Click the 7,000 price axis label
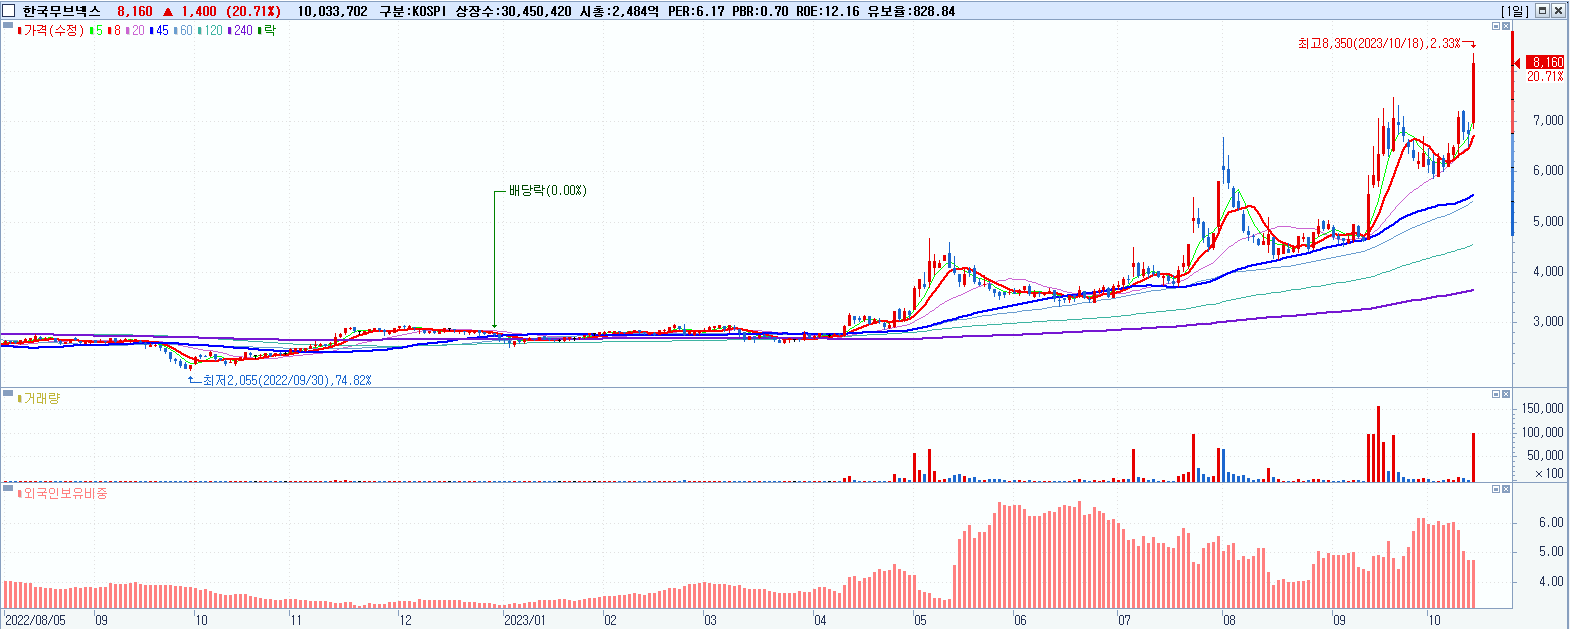The height and width of the screenshot is (629, 1570). (1548, 120)
